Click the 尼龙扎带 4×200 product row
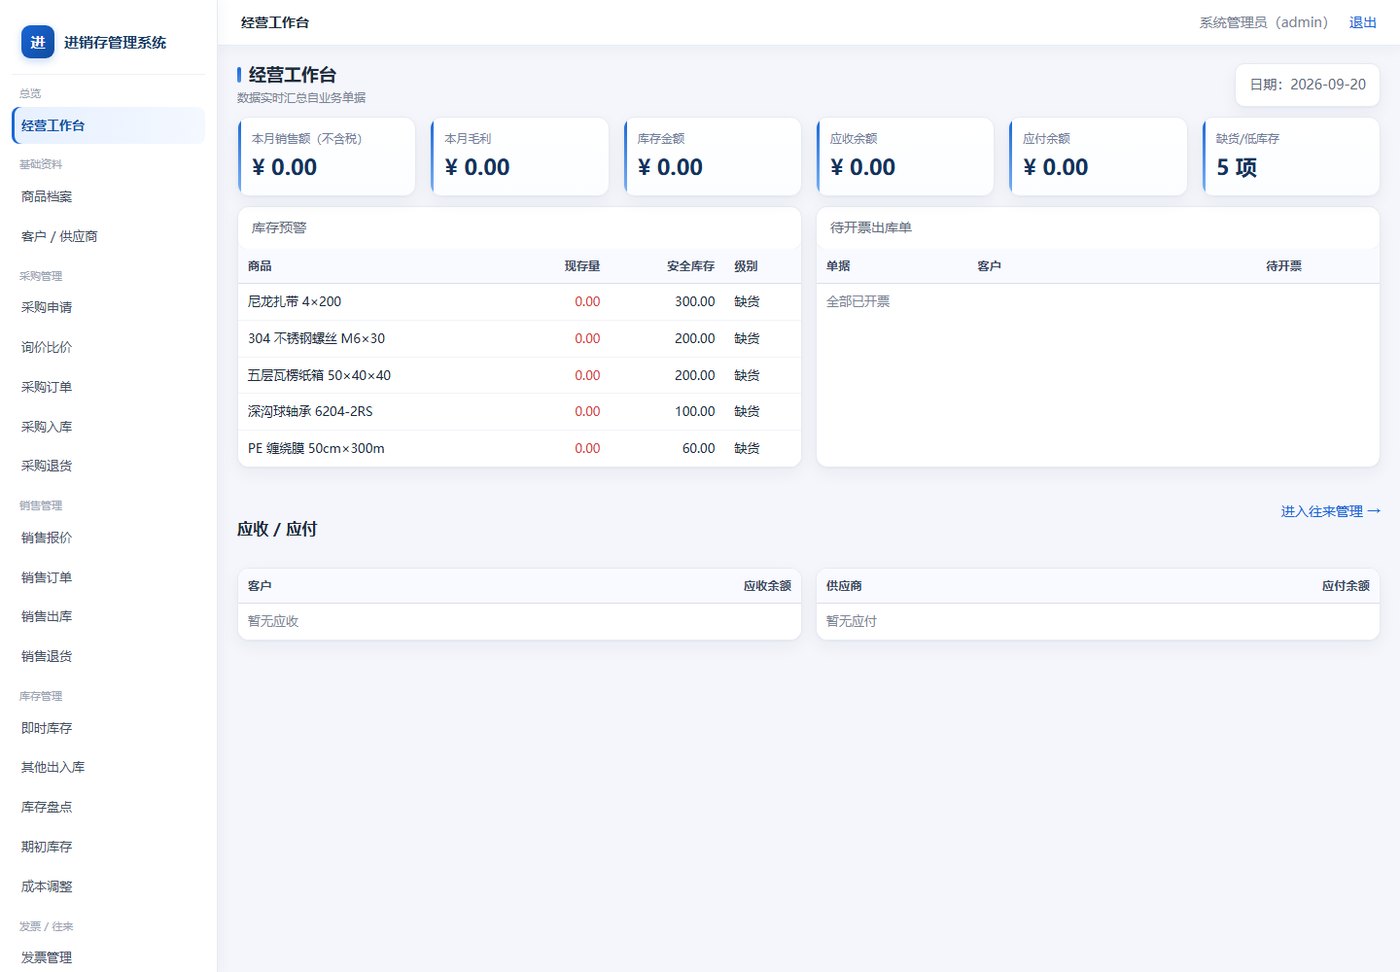Screen dimensions: 1400x972 click(519, 302)
